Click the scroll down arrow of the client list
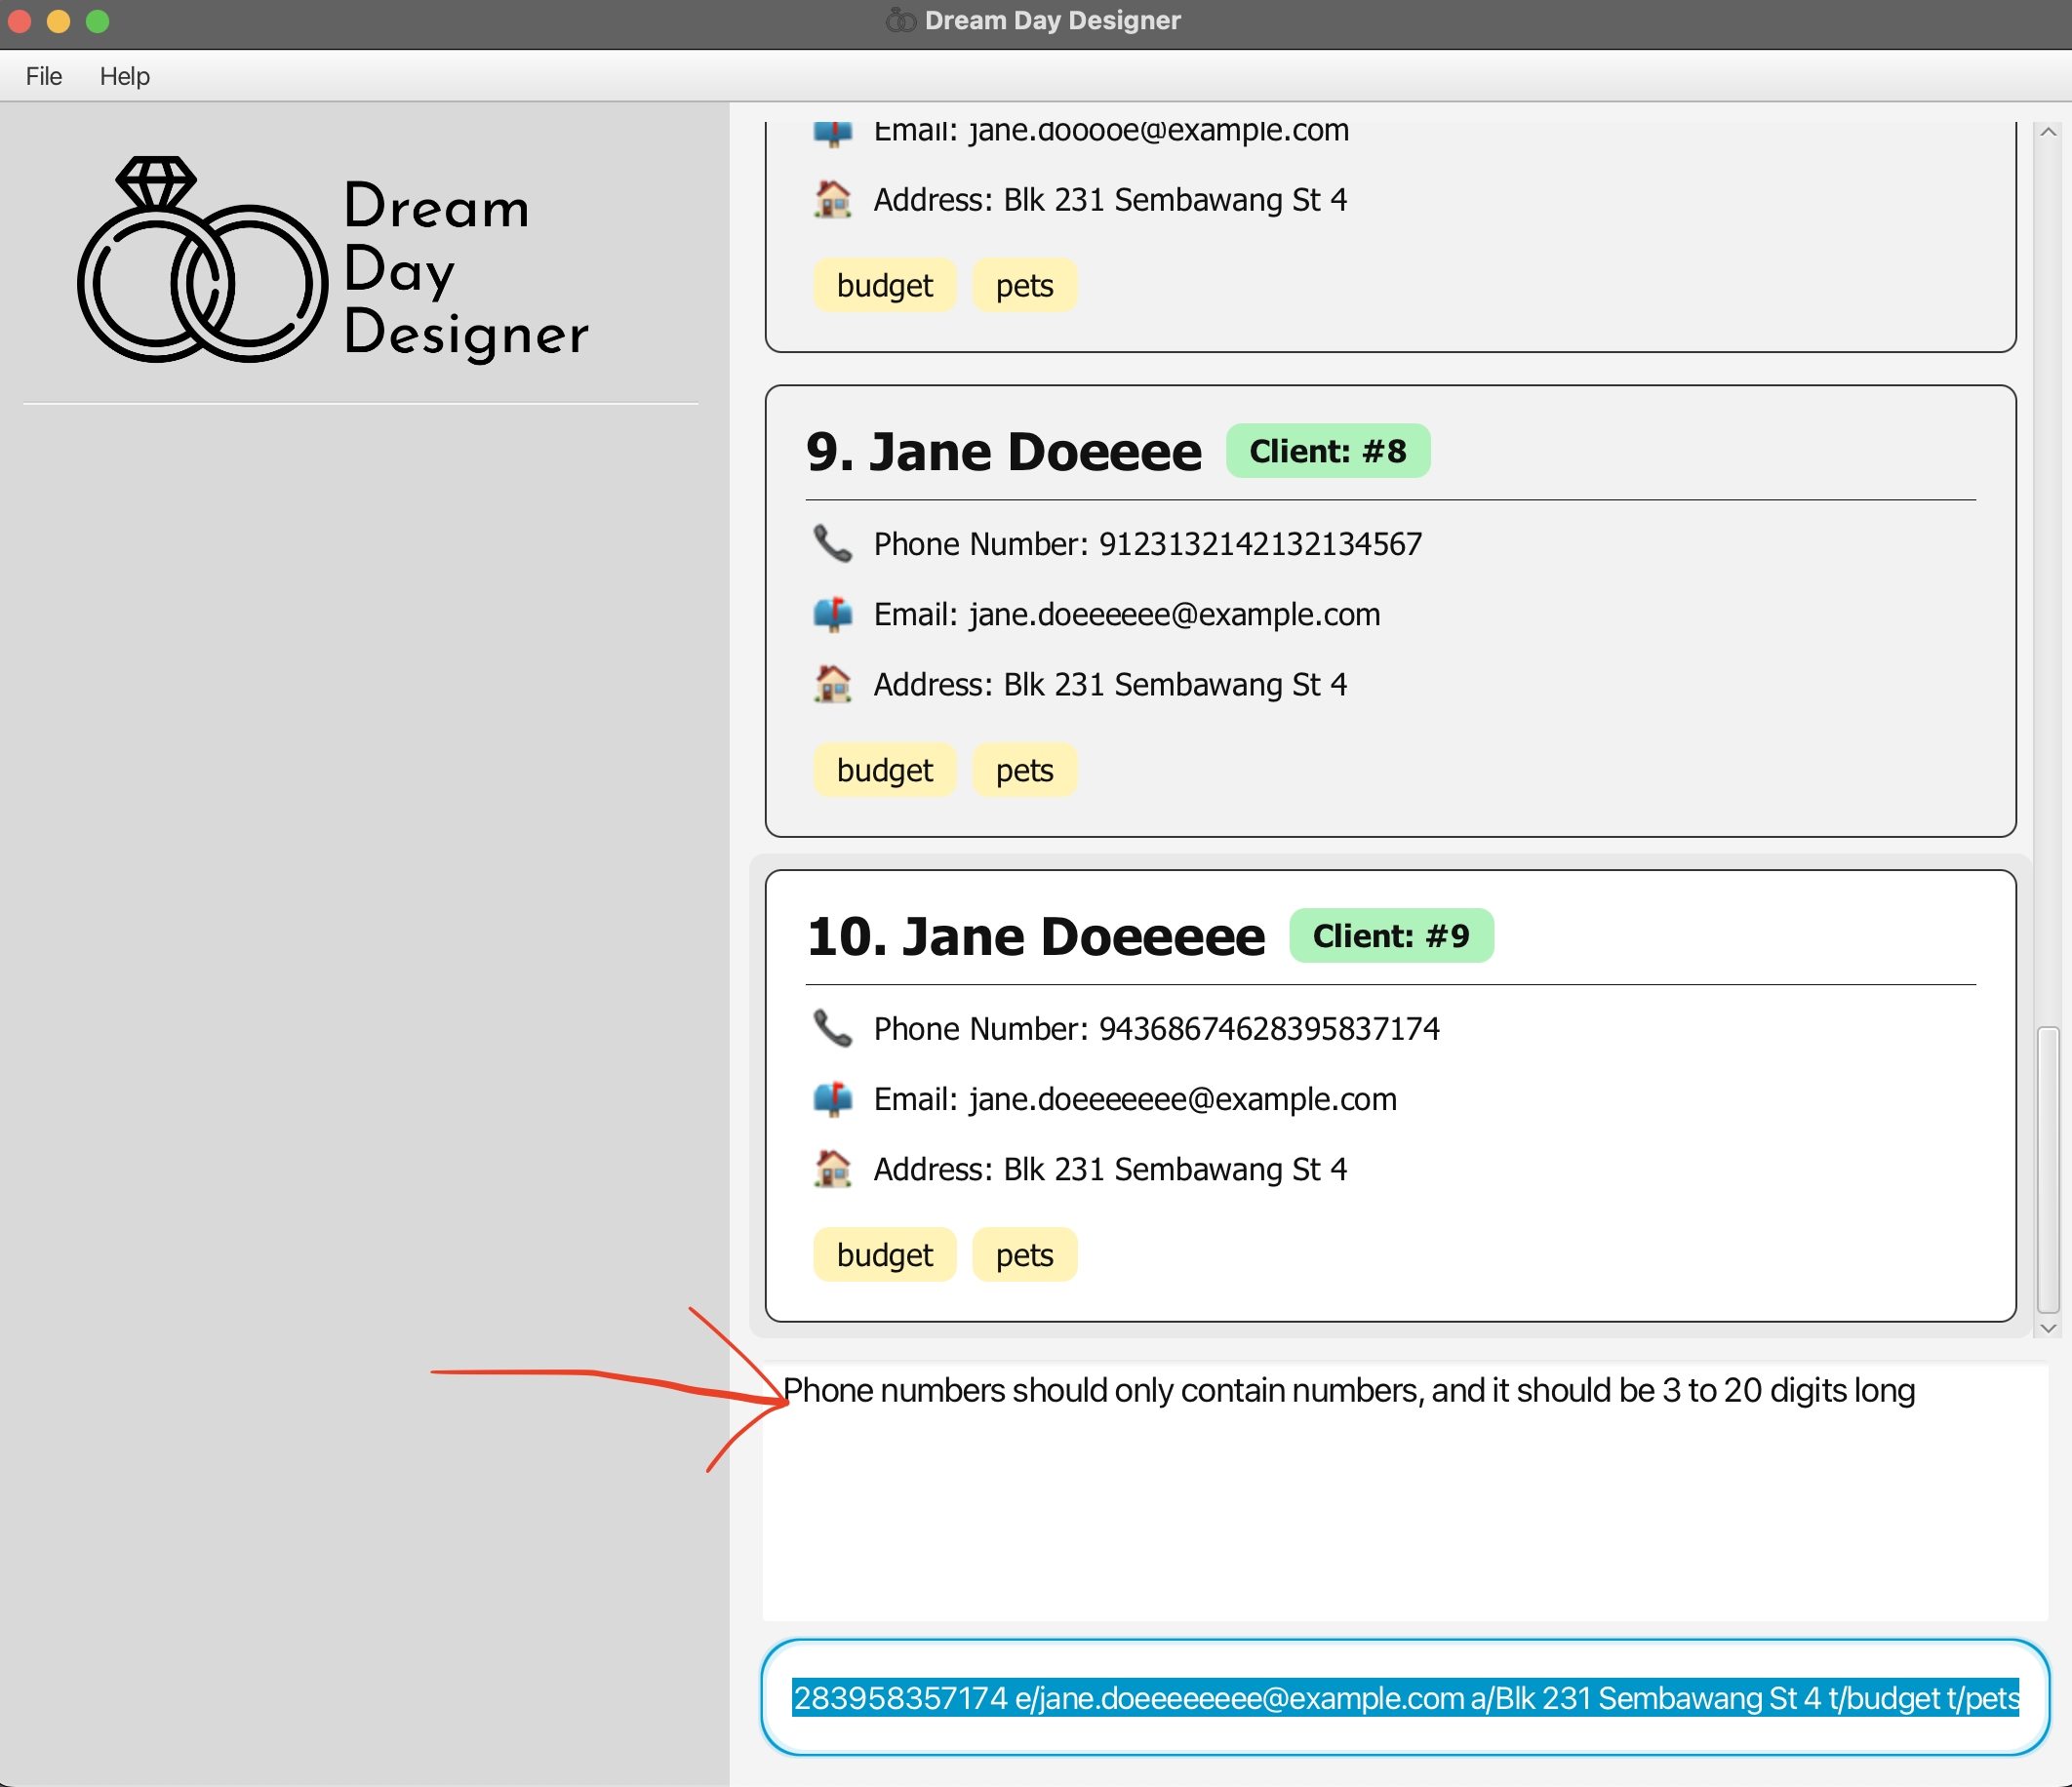Viewport: 2072px width, 1787px height. tap(2047, 1328)
